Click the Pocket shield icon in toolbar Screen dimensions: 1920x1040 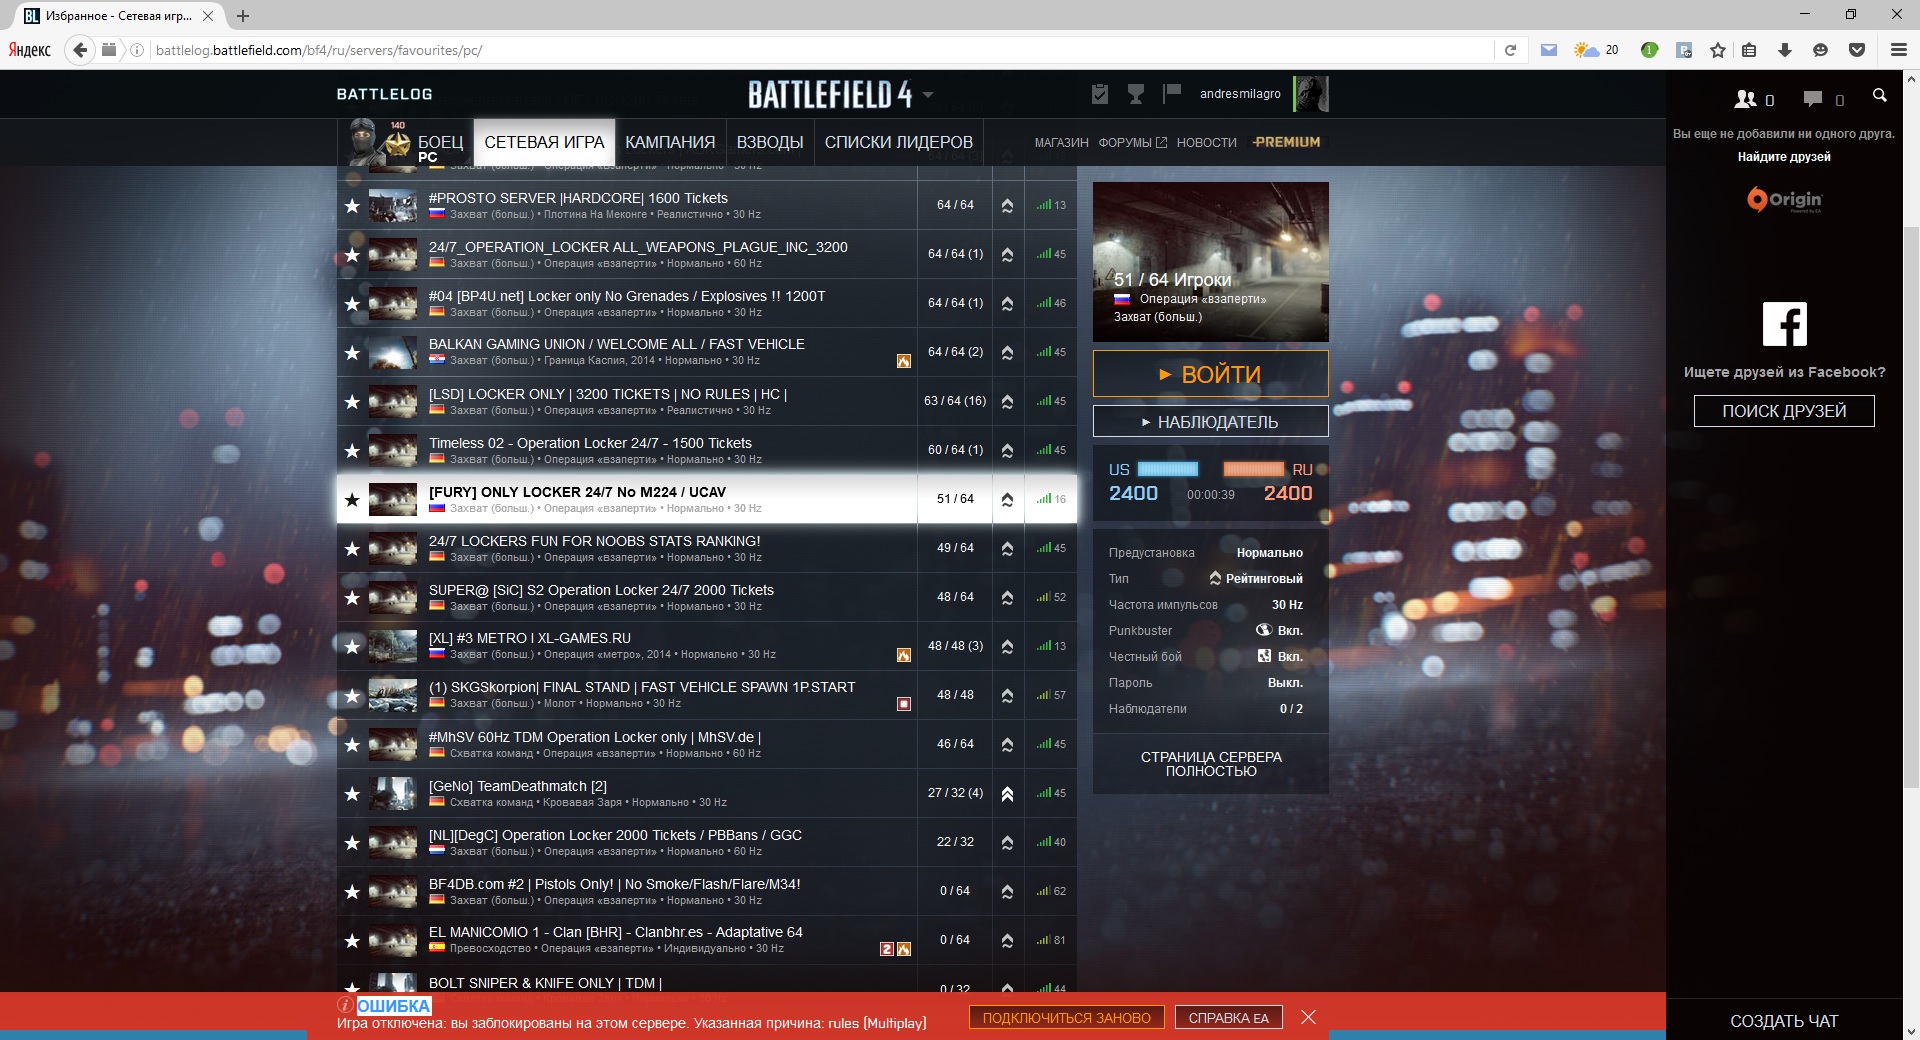pyautogui.click(x=1857, y=50)
